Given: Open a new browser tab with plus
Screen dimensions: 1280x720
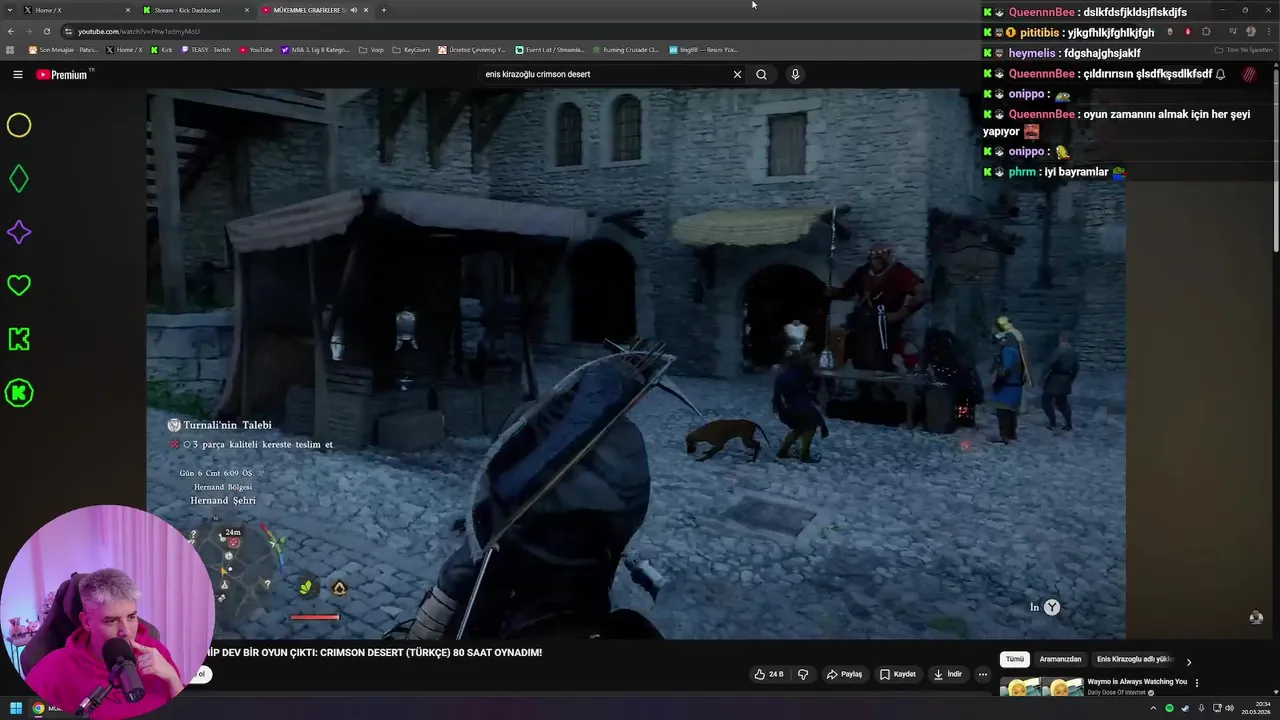Looking at the screenshot, I should tap(383, 10).
